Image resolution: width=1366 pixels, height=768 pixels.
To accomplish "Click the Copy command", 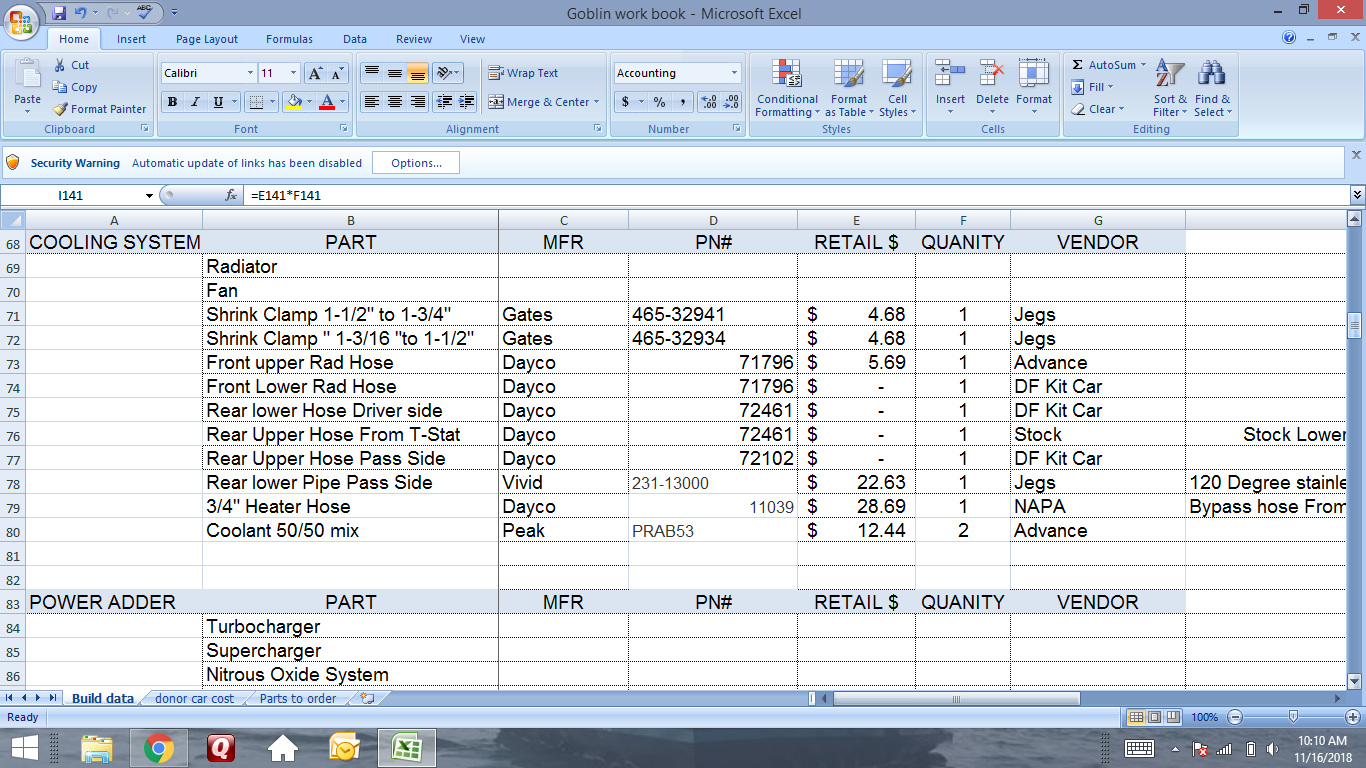I will (x=75, y=87).
